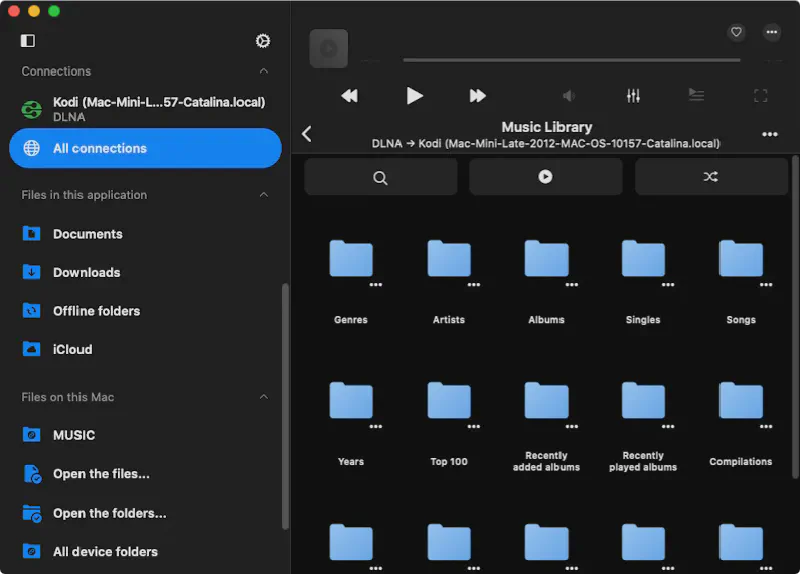Viewport: 800px width, 574px height.
Task: Mute audio via the speaker icon
Action: pos(569,96)
